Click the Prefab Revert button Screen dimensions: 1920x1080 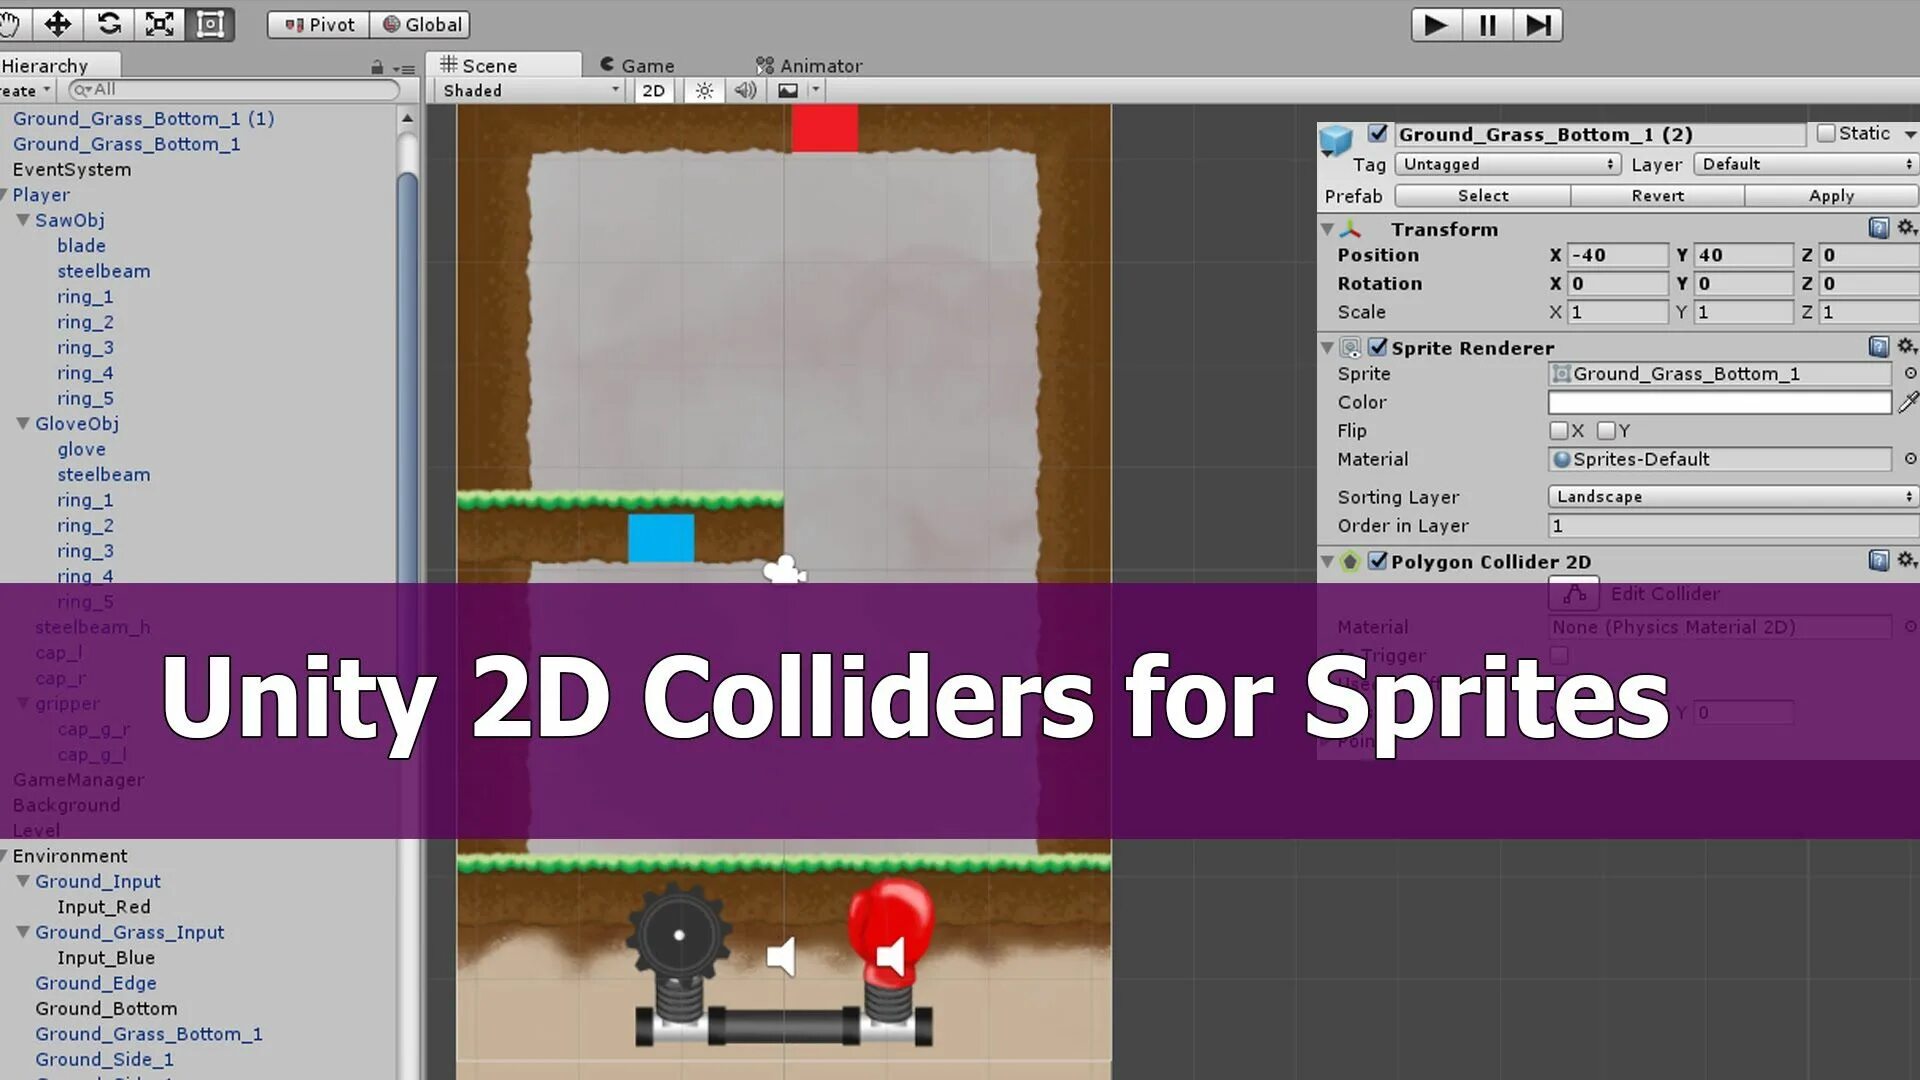[1658, 196]
